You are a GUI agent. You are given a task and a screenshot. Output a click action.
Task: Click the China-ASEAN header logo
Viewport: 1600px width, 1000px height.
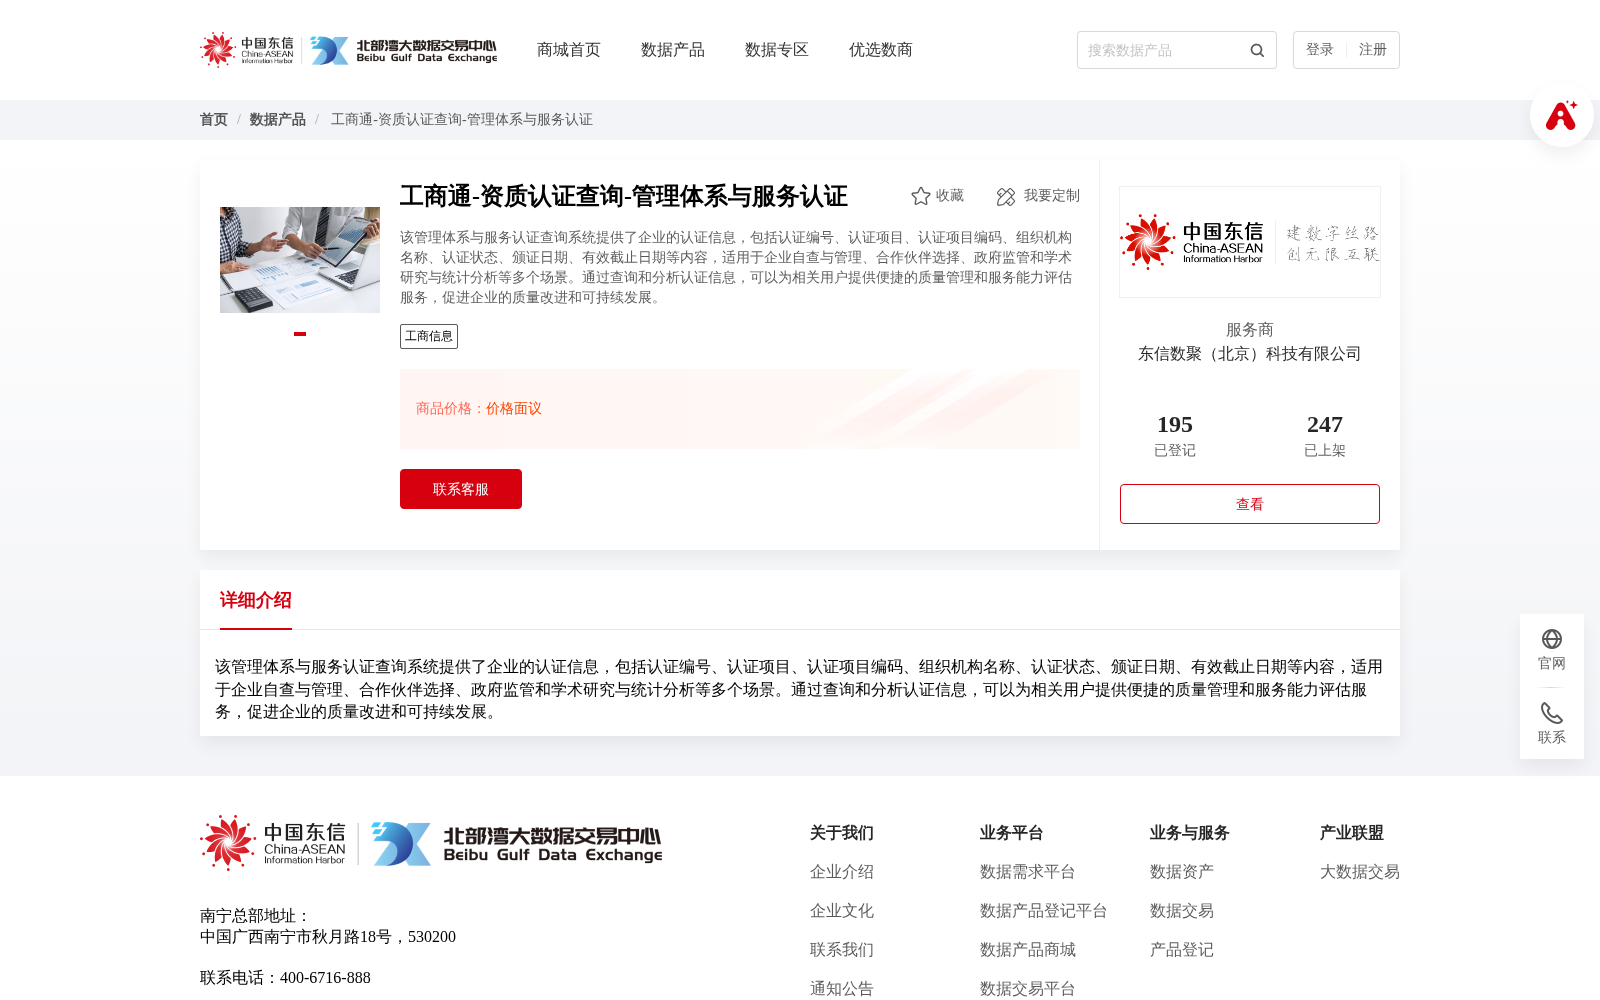(x=247, y=50)
